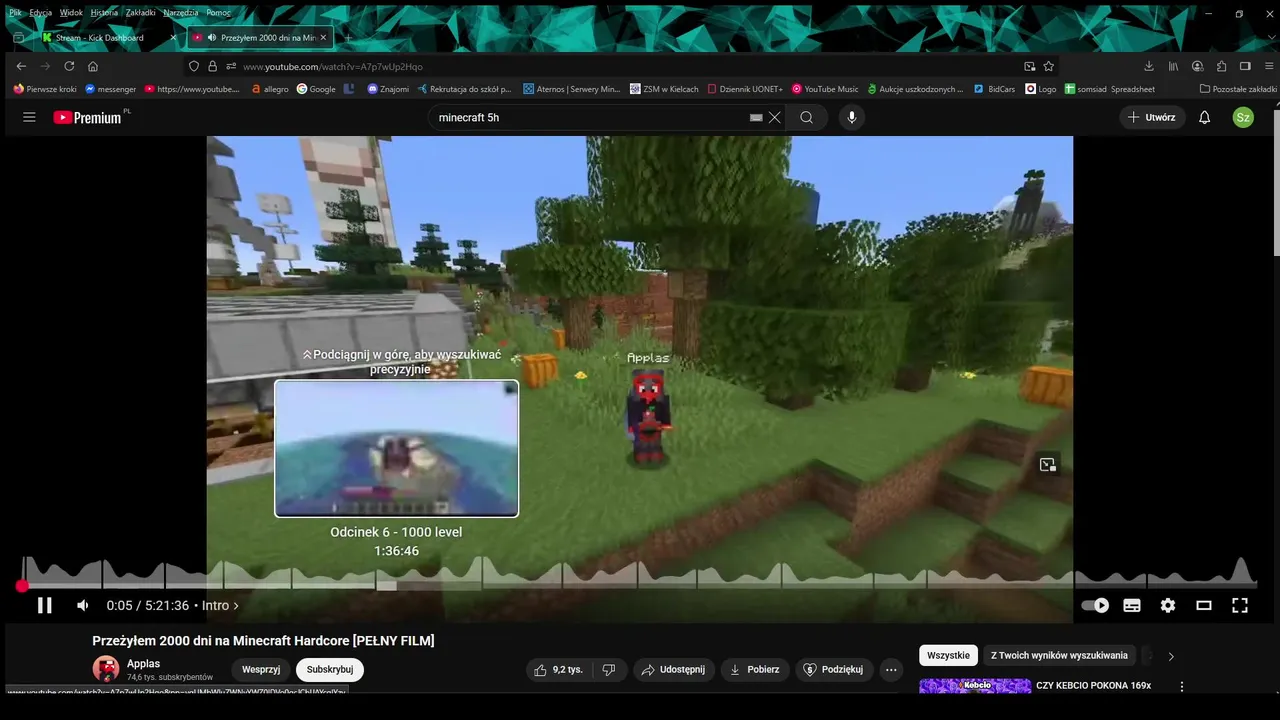1280x720 pixels.
Task: Open the on-screen keyboard icon in search
Action: pos(756,117)
